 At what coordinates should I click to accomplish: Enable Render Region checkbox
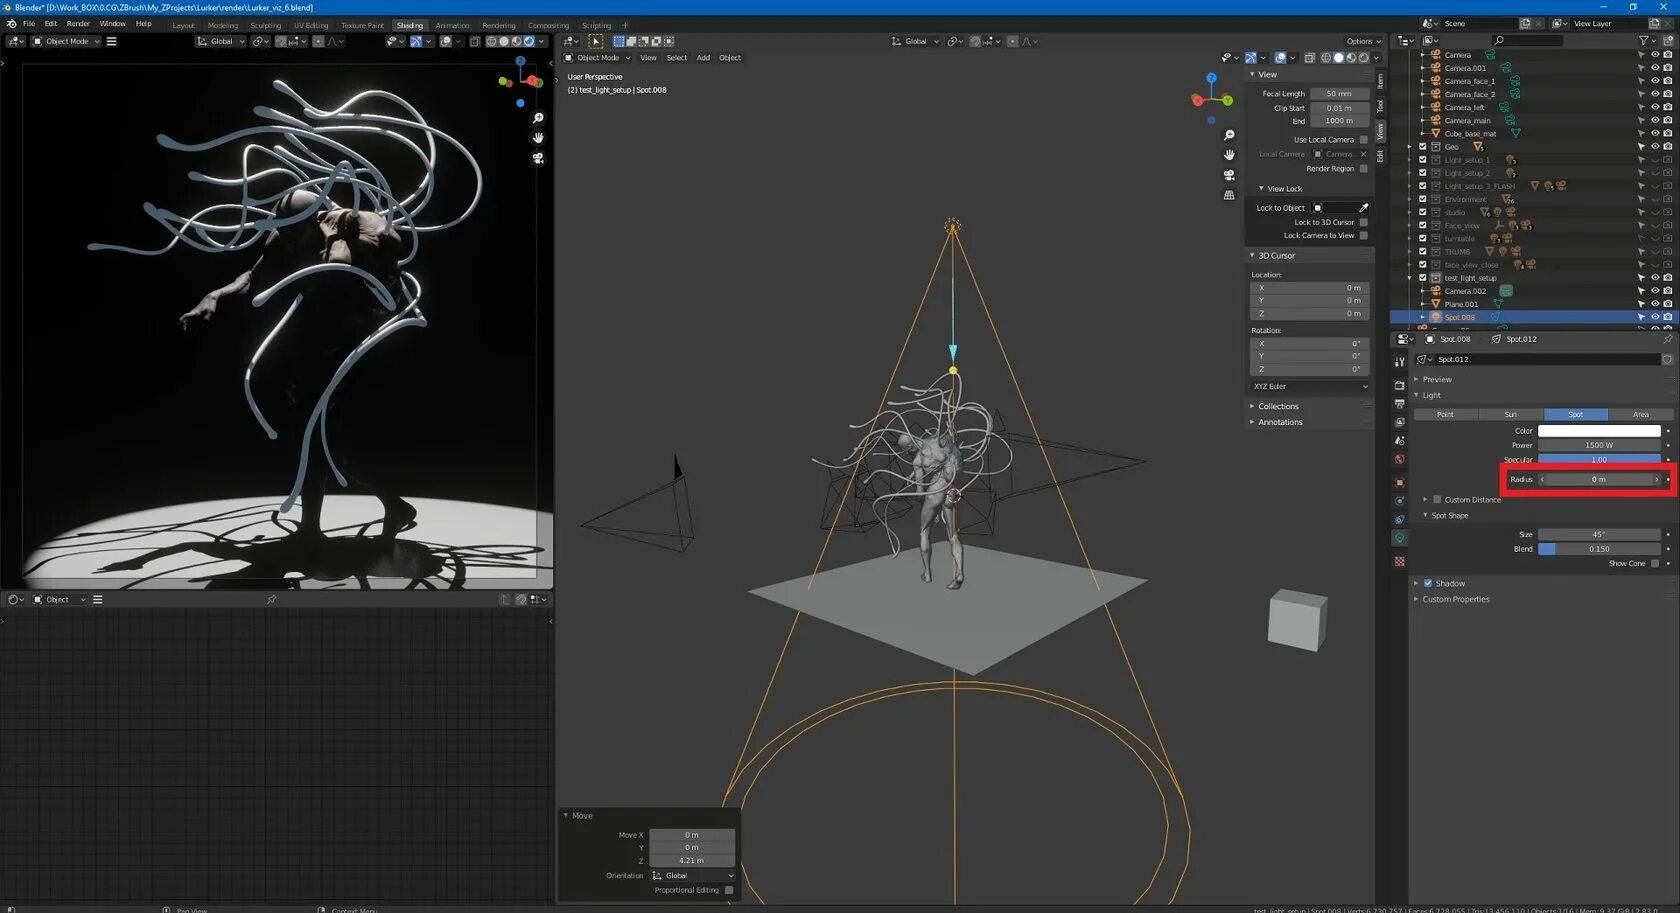[x=1363, y=169]
